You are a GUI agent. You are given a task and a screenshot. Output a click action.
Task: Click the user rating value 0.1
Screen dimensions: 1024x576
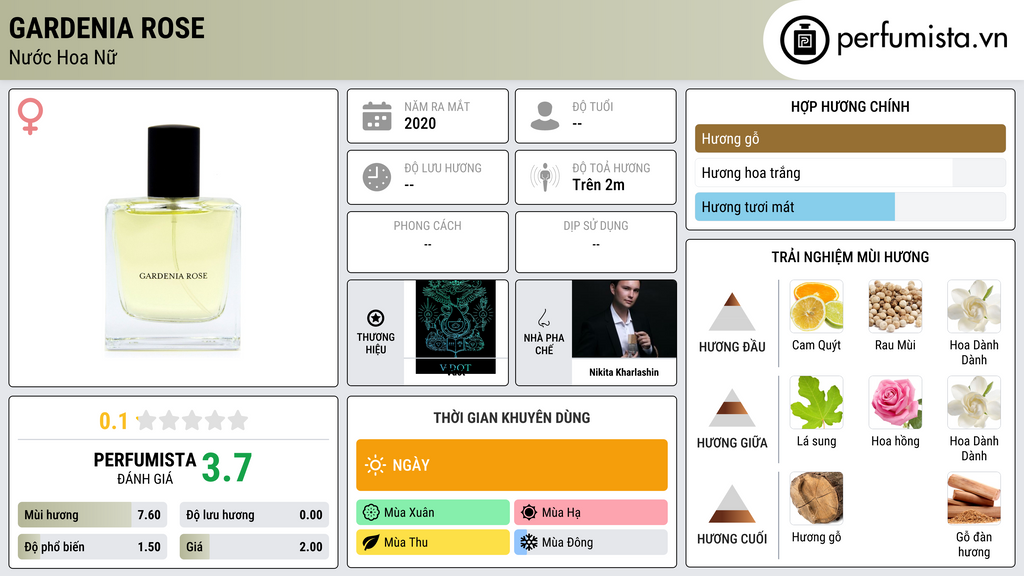point(113,421)
